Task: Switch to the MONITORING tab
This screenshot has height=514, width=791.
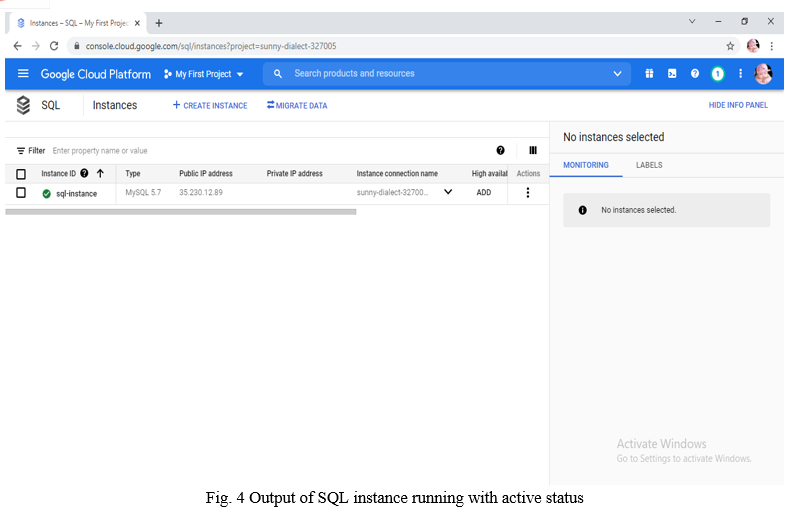Action: (586, 165)
